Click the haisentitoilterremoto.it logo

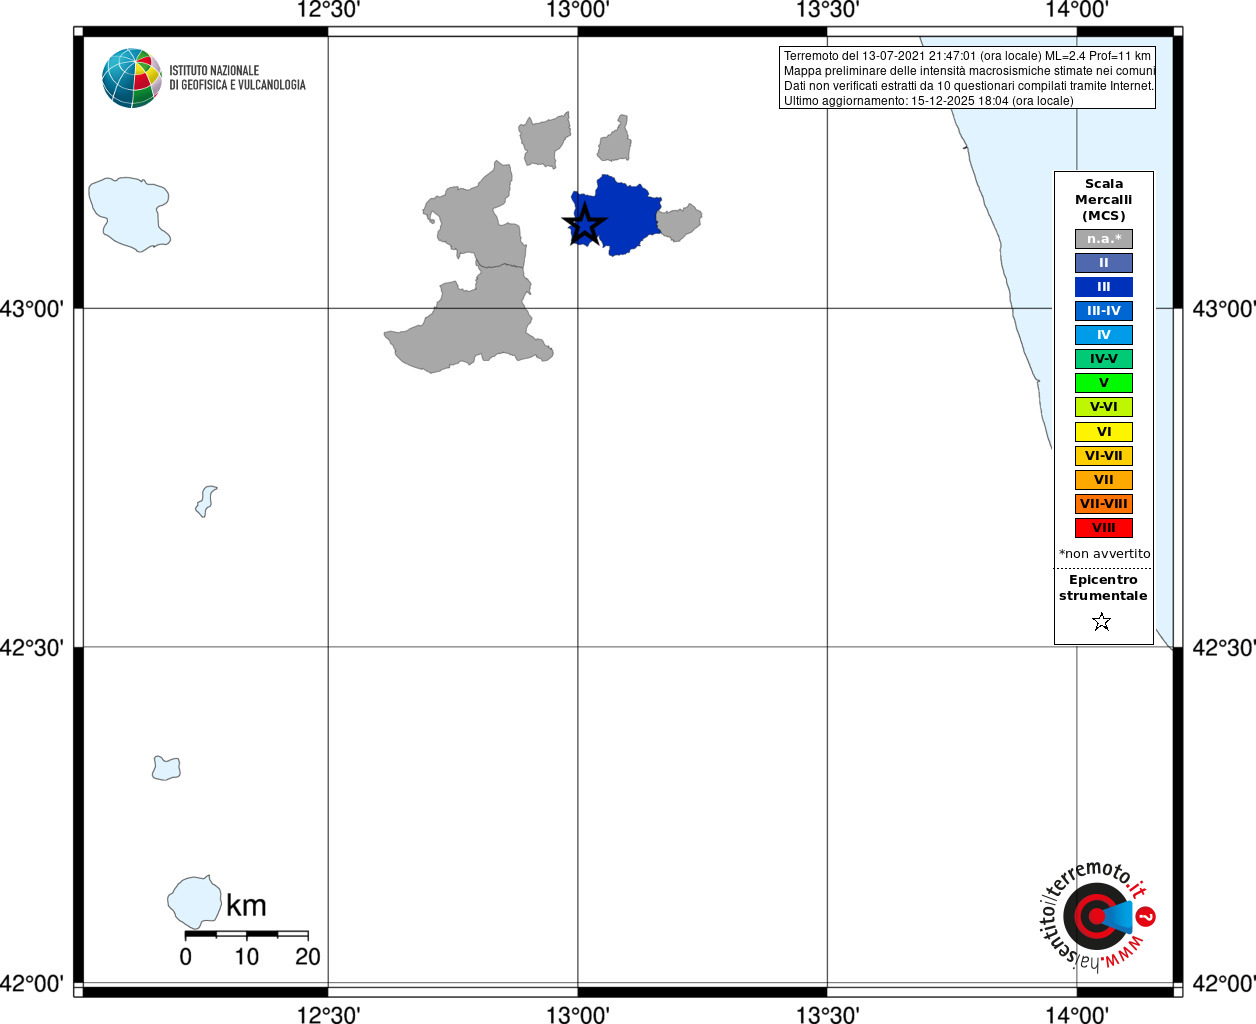tap(1097, 915)
